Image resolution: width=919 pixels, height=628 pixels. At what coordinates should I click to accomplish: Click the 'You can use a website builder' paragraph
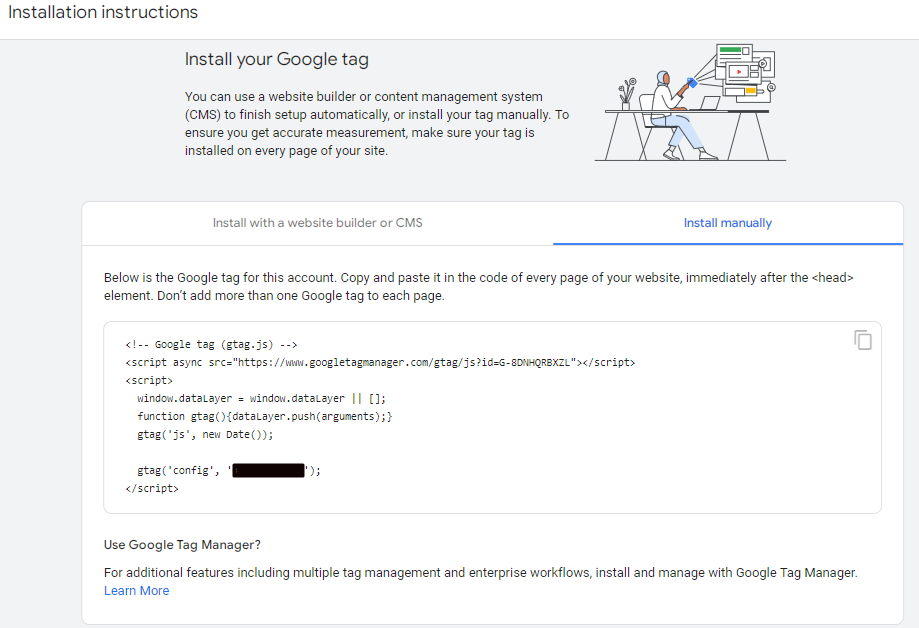coord(377,123)
